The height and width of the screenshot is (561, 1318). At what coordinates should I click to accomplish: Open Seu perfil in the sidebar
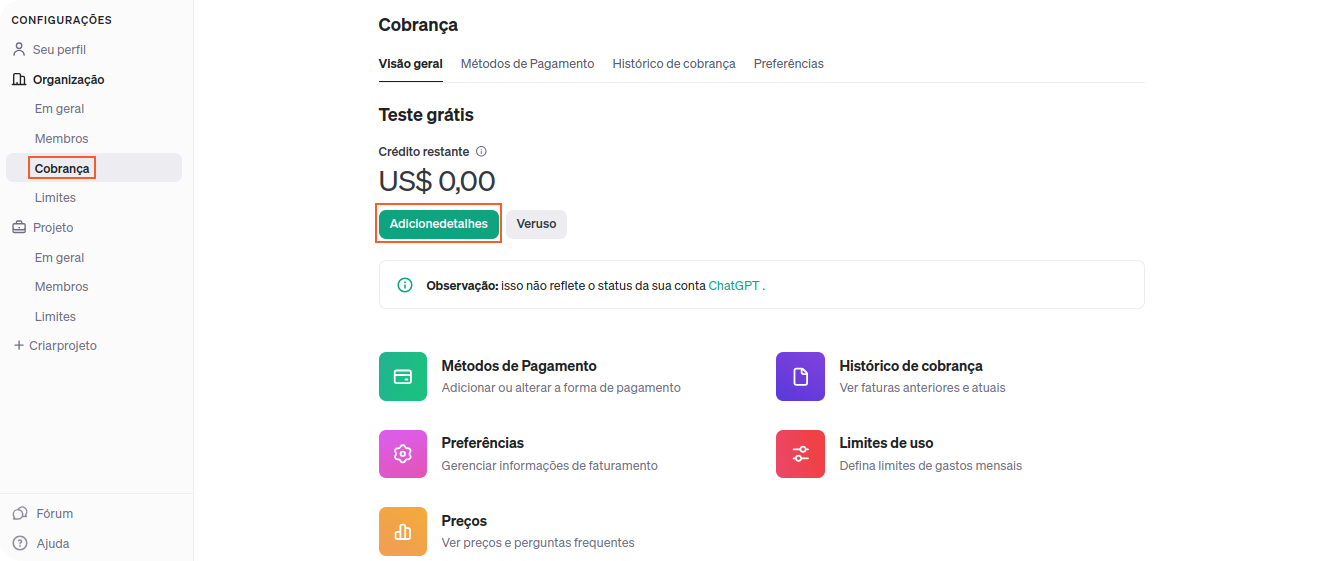click(59, 49)
